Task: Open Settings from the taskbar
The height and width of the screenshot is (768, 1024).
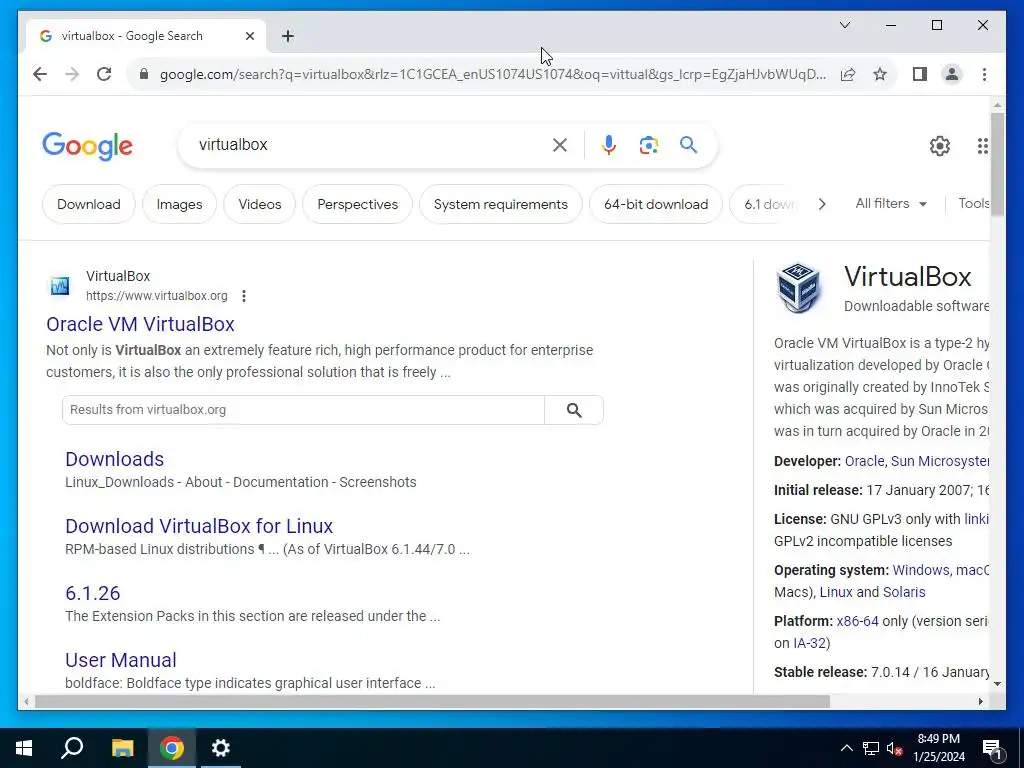Action: [x=221, y=748]
